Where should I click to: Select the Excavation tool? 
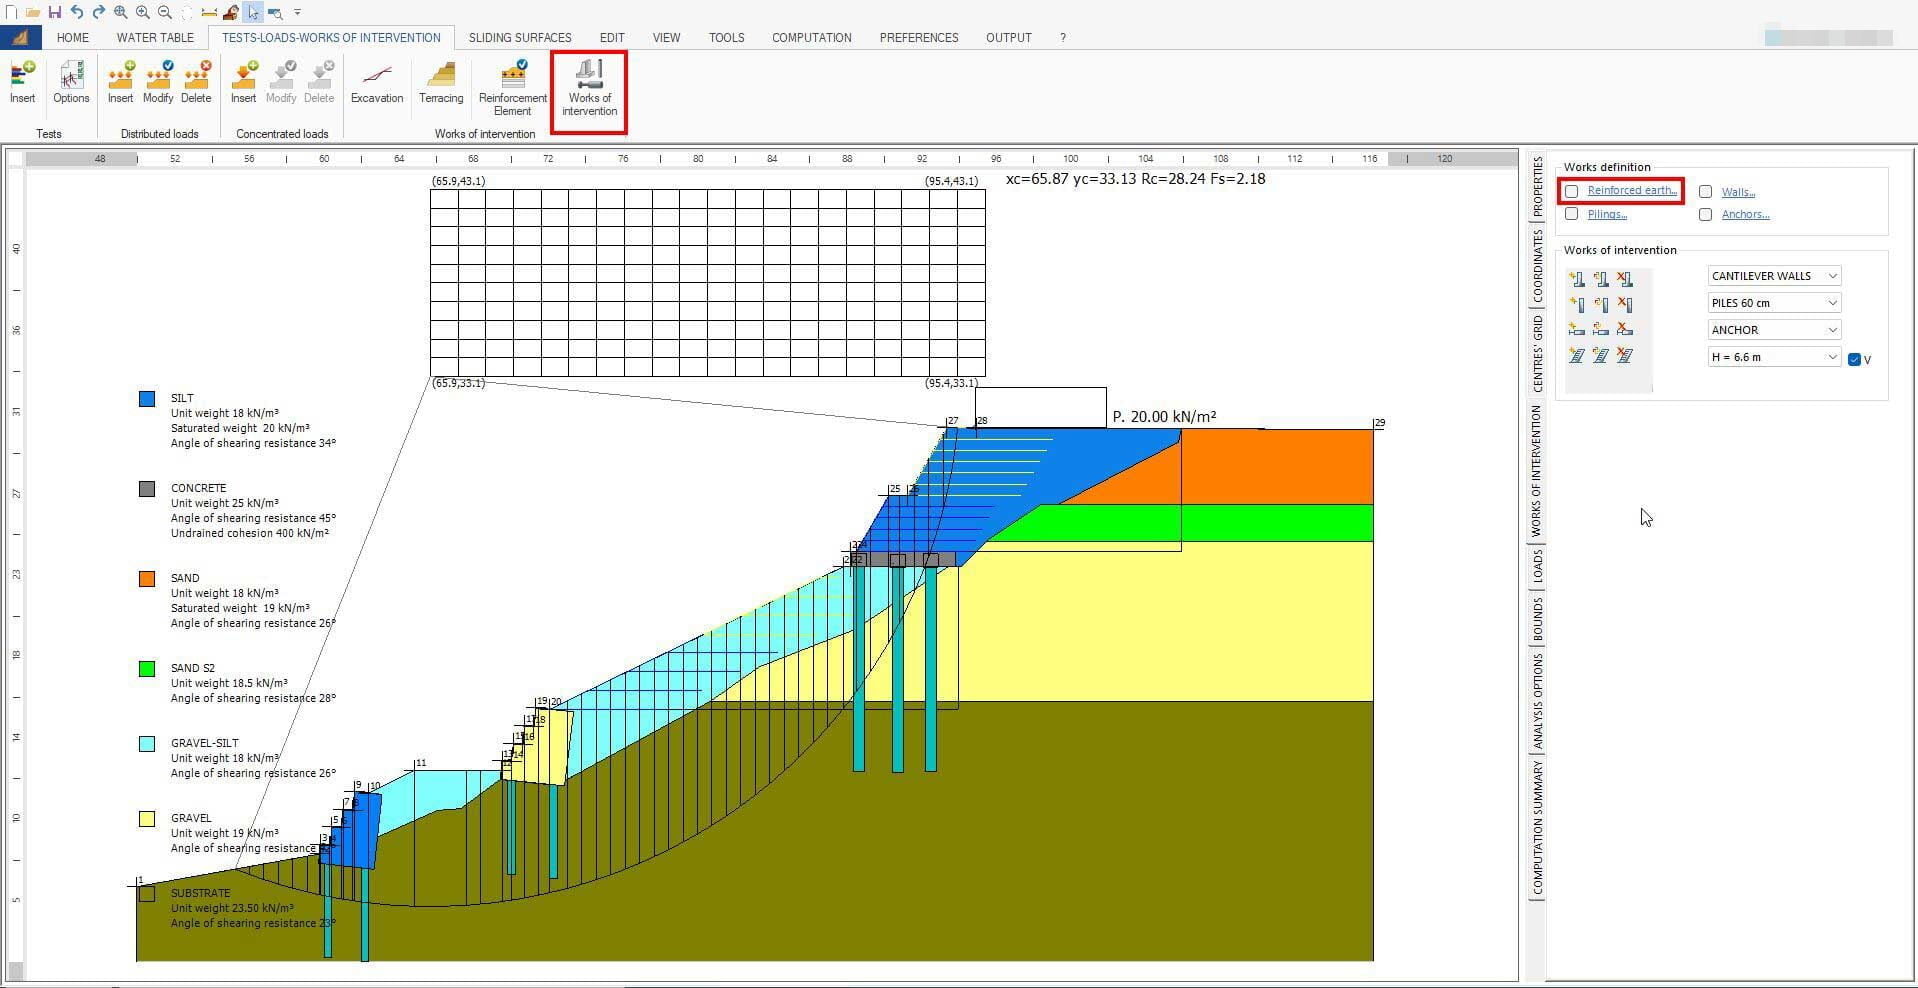(x=377, y=85)
